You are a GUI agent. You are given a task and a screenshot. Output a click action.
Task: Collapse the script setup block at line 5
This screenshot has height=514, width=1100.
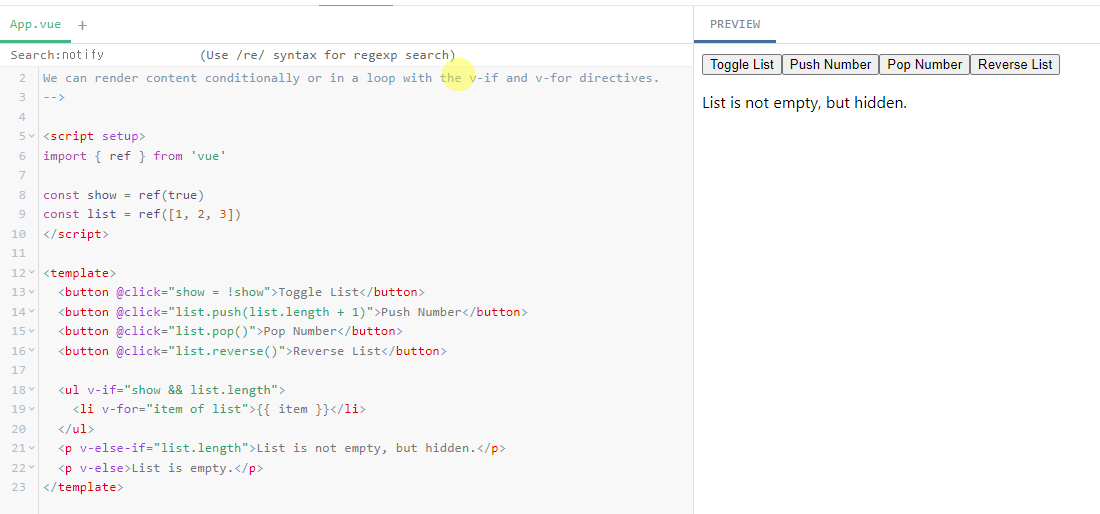(x=32, y=136)
